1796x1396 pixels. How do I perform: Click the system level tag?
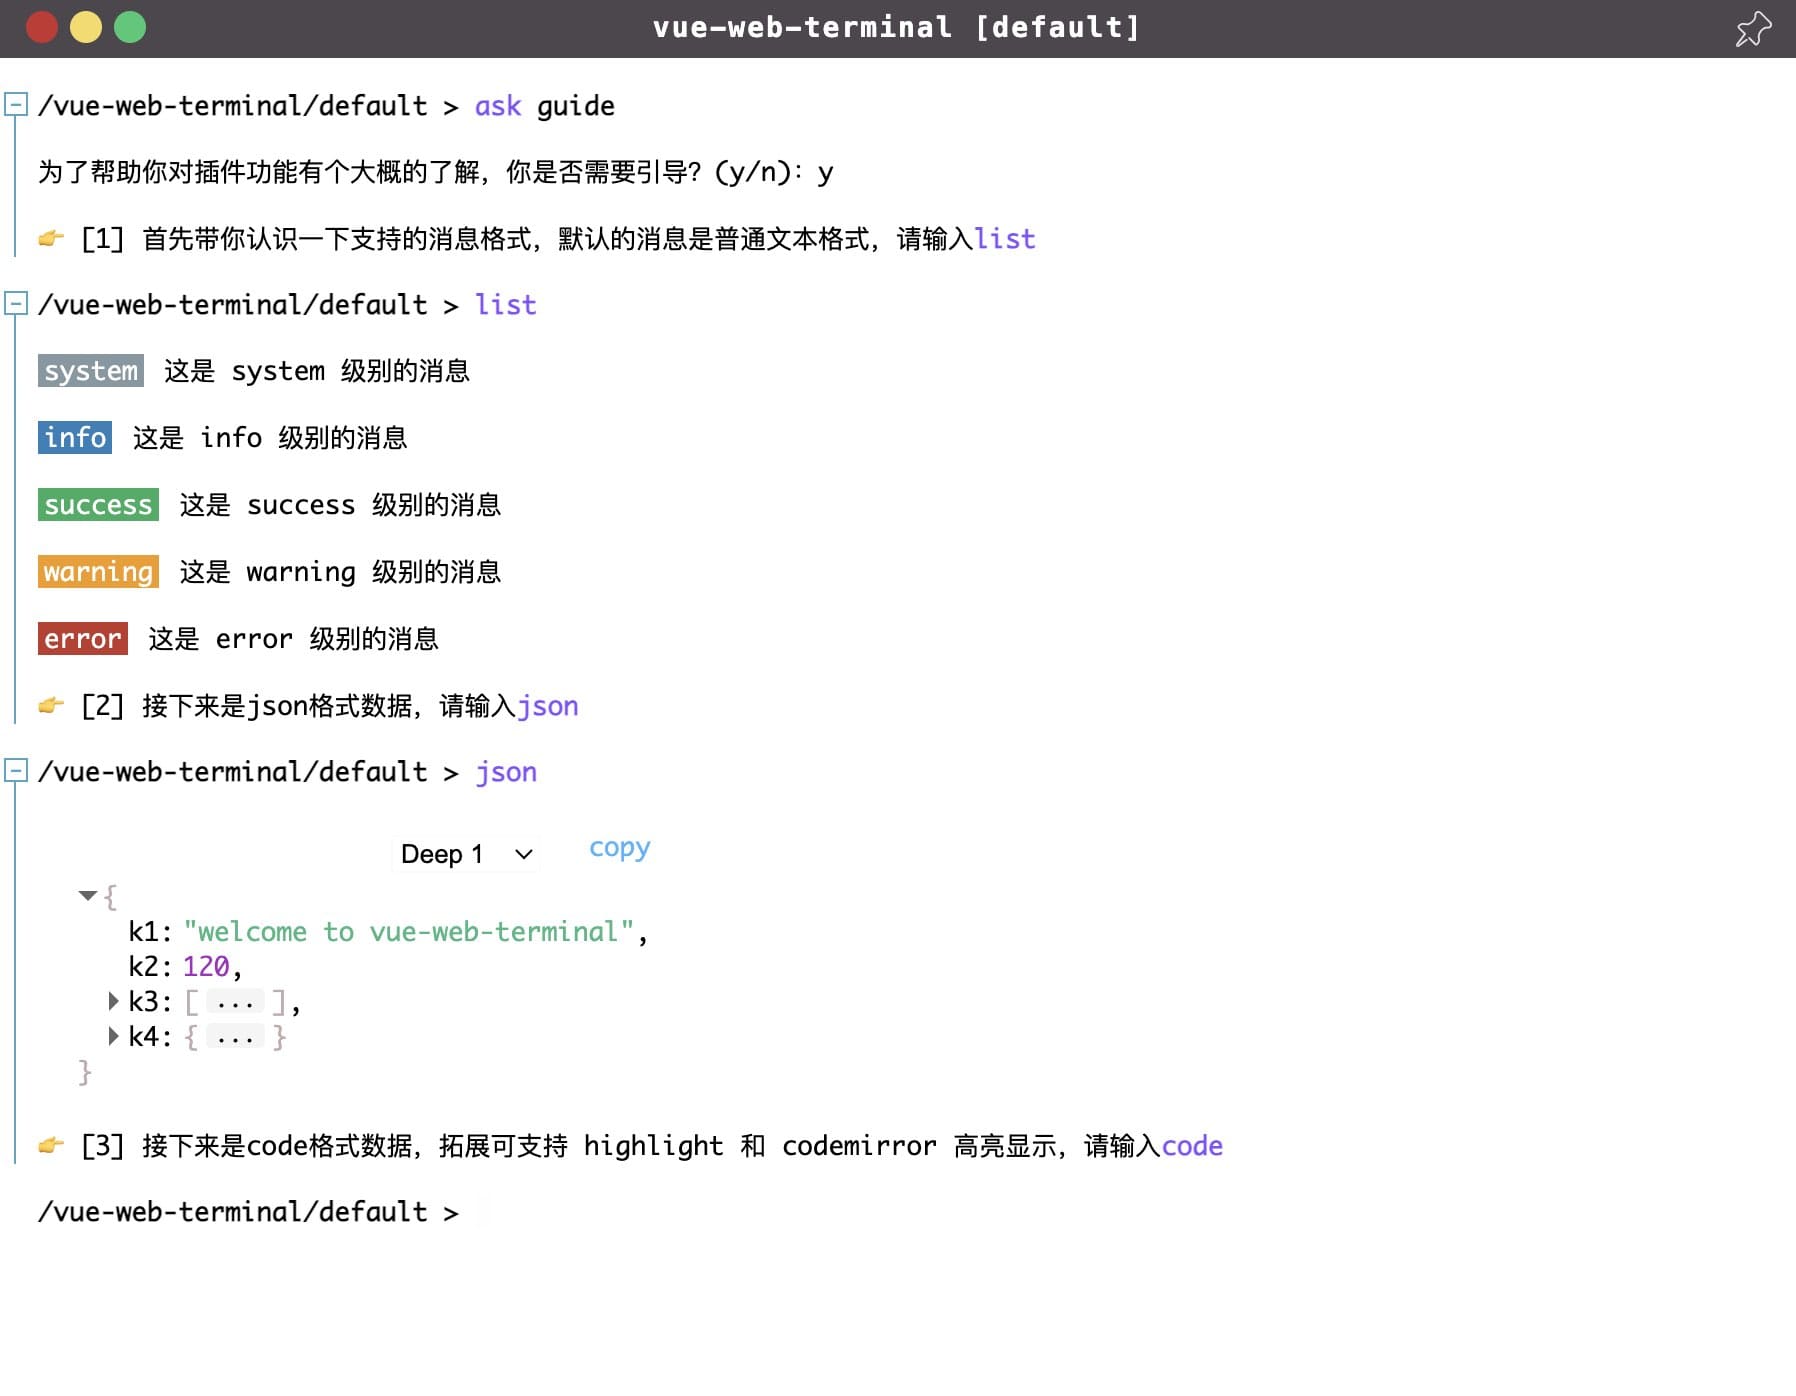pos(91,370)
